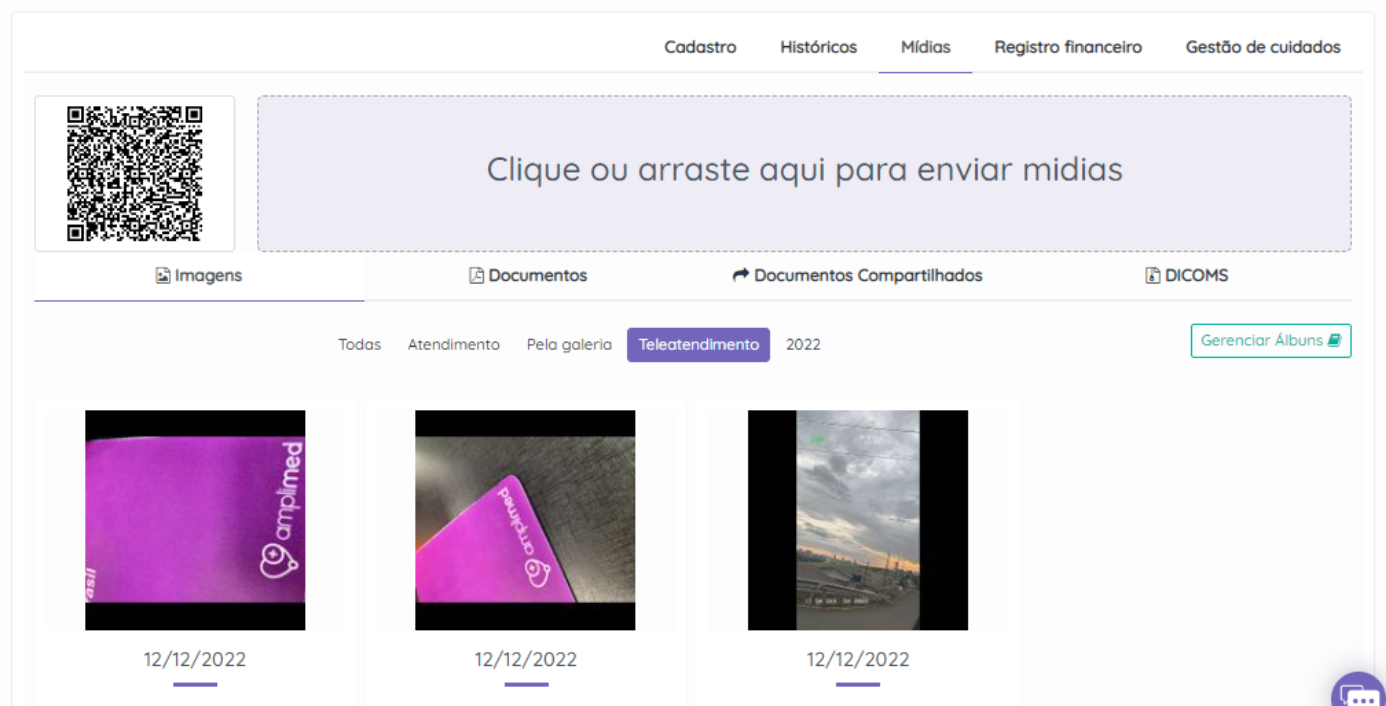Open the first purple amplimed card thumbnail

point(195,520)
